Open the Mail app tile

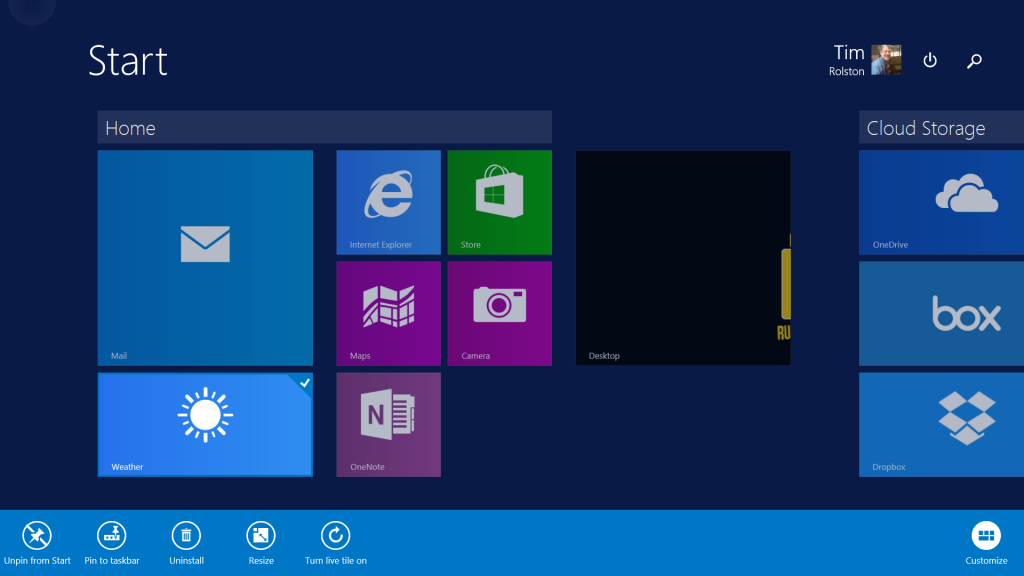tap(205, 257)
